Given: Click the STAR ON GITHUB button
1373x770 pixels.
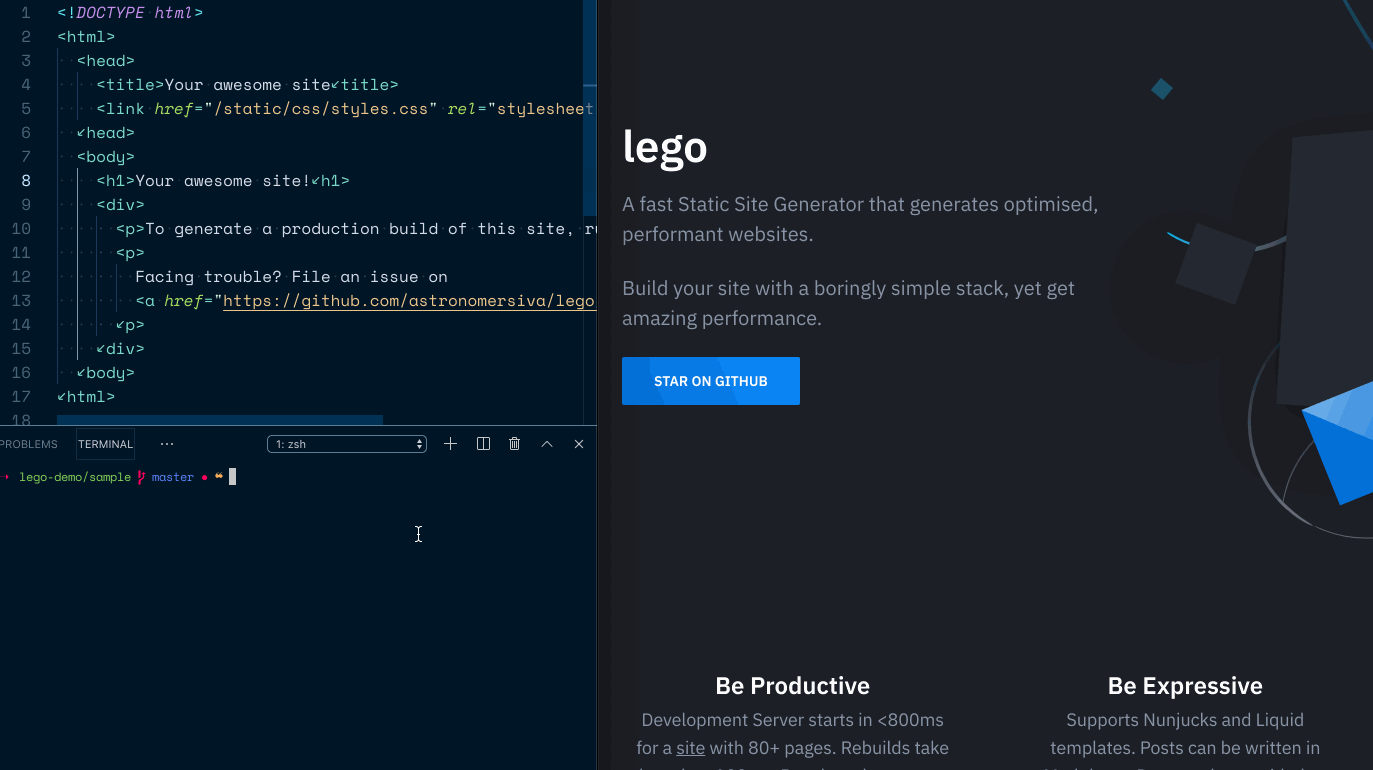Looking at the screenshot, I should point(711,381).
